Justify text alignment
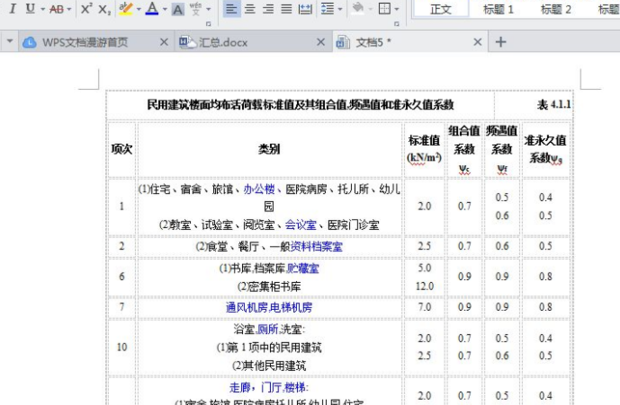 coord(287,9)
